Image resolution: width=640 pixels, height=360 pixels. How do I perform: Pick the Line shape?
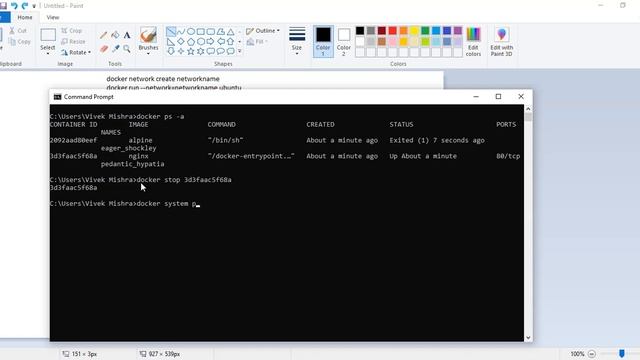coord(171,31)
